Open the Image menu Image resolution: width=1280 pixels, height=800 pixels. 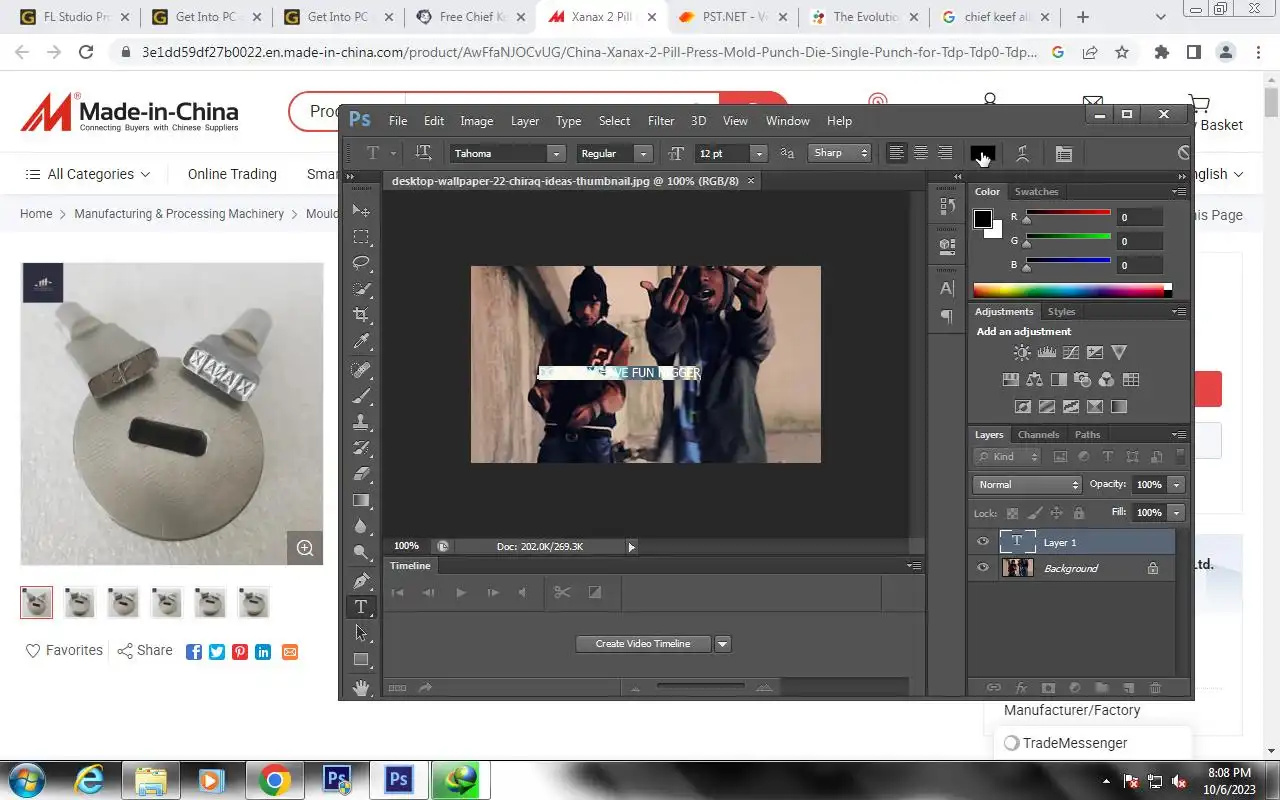(476, 120)
